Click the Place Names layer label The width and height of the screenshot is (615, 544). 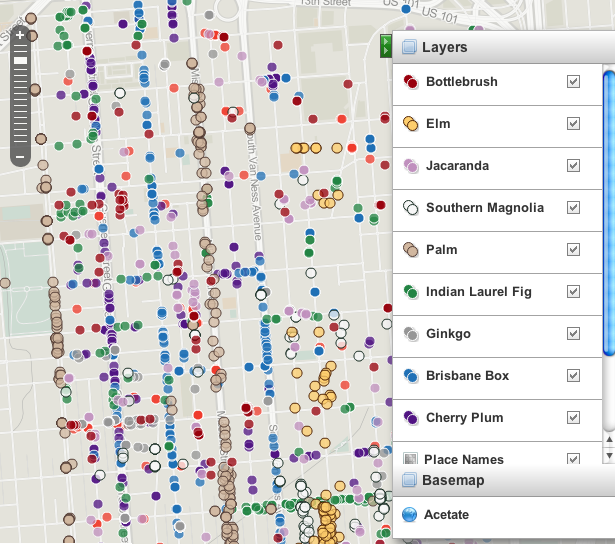[x=464, y=460]
